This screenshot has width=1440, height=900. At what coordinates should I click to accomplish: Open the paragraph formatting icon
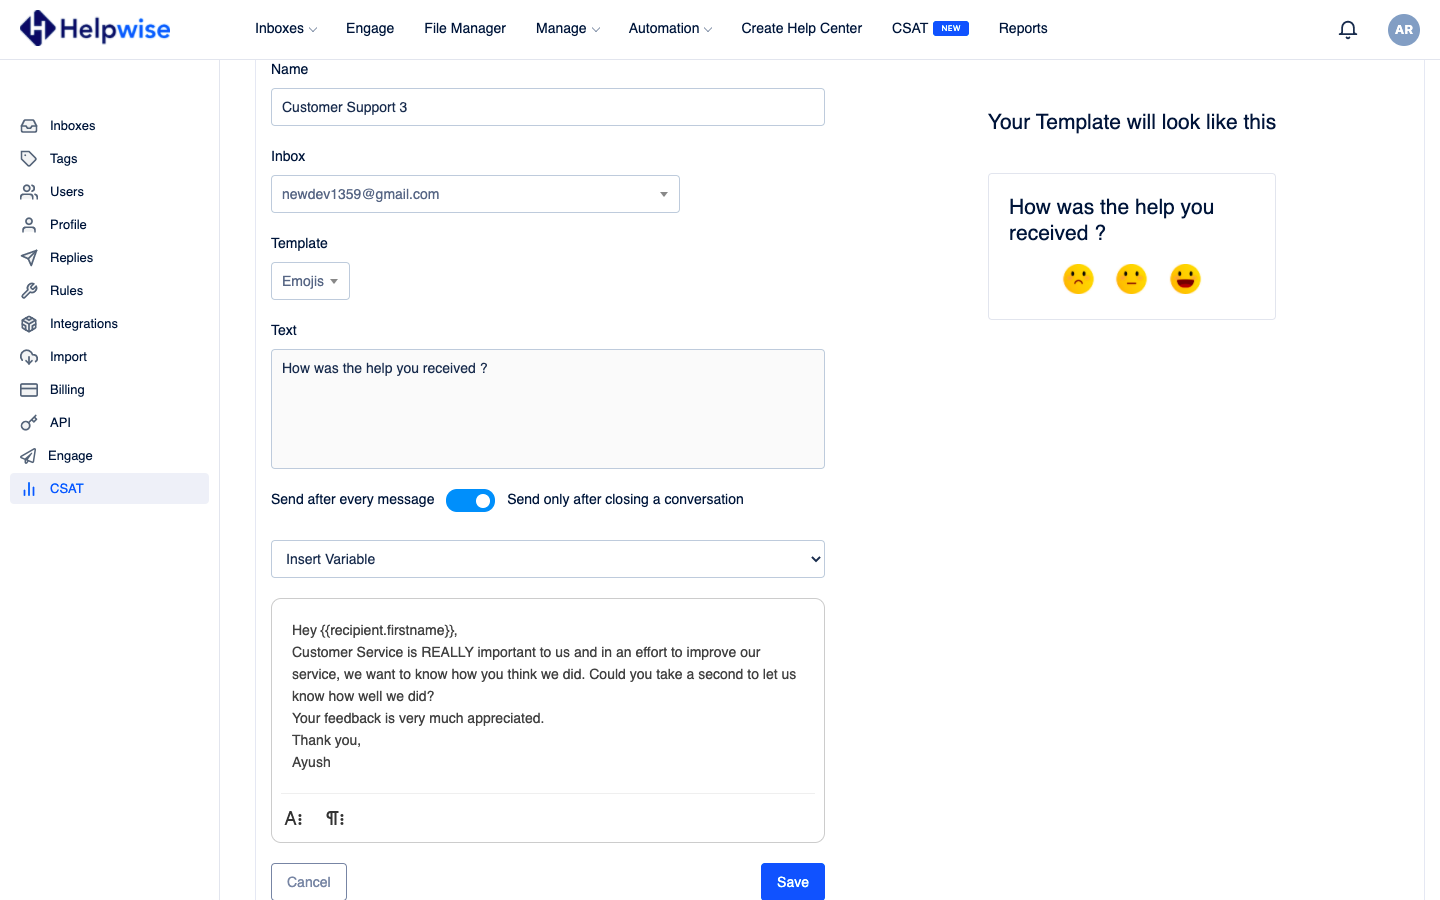(x=335, y=818)
